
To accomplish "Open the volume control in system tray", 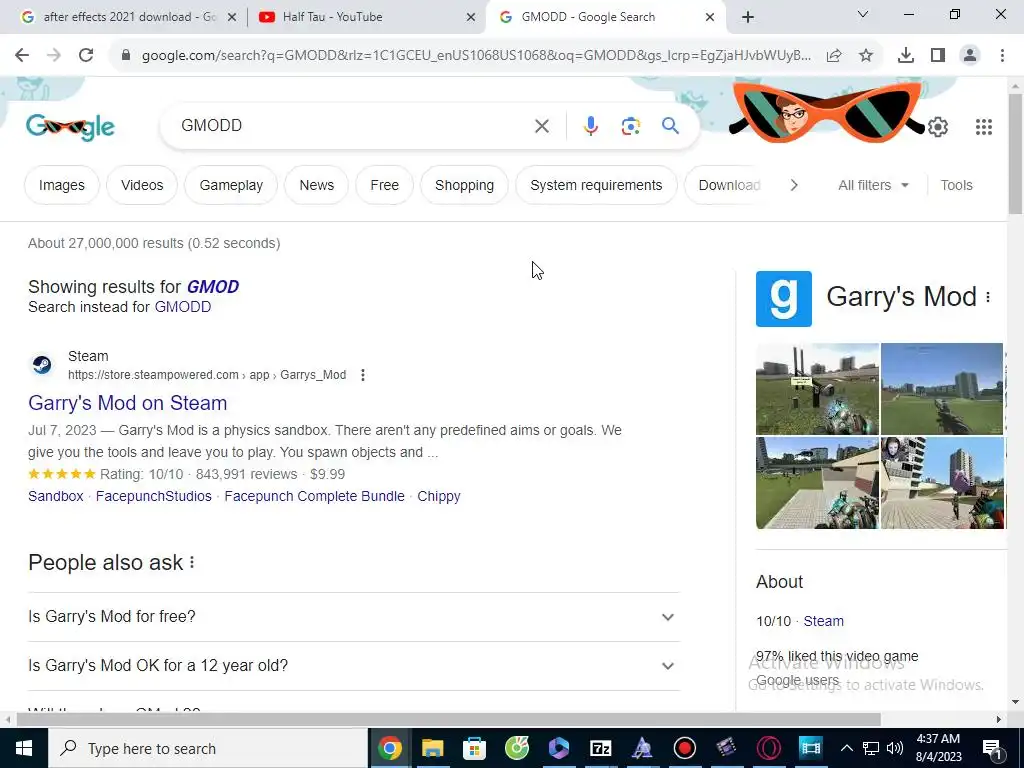I will (895, 748).
